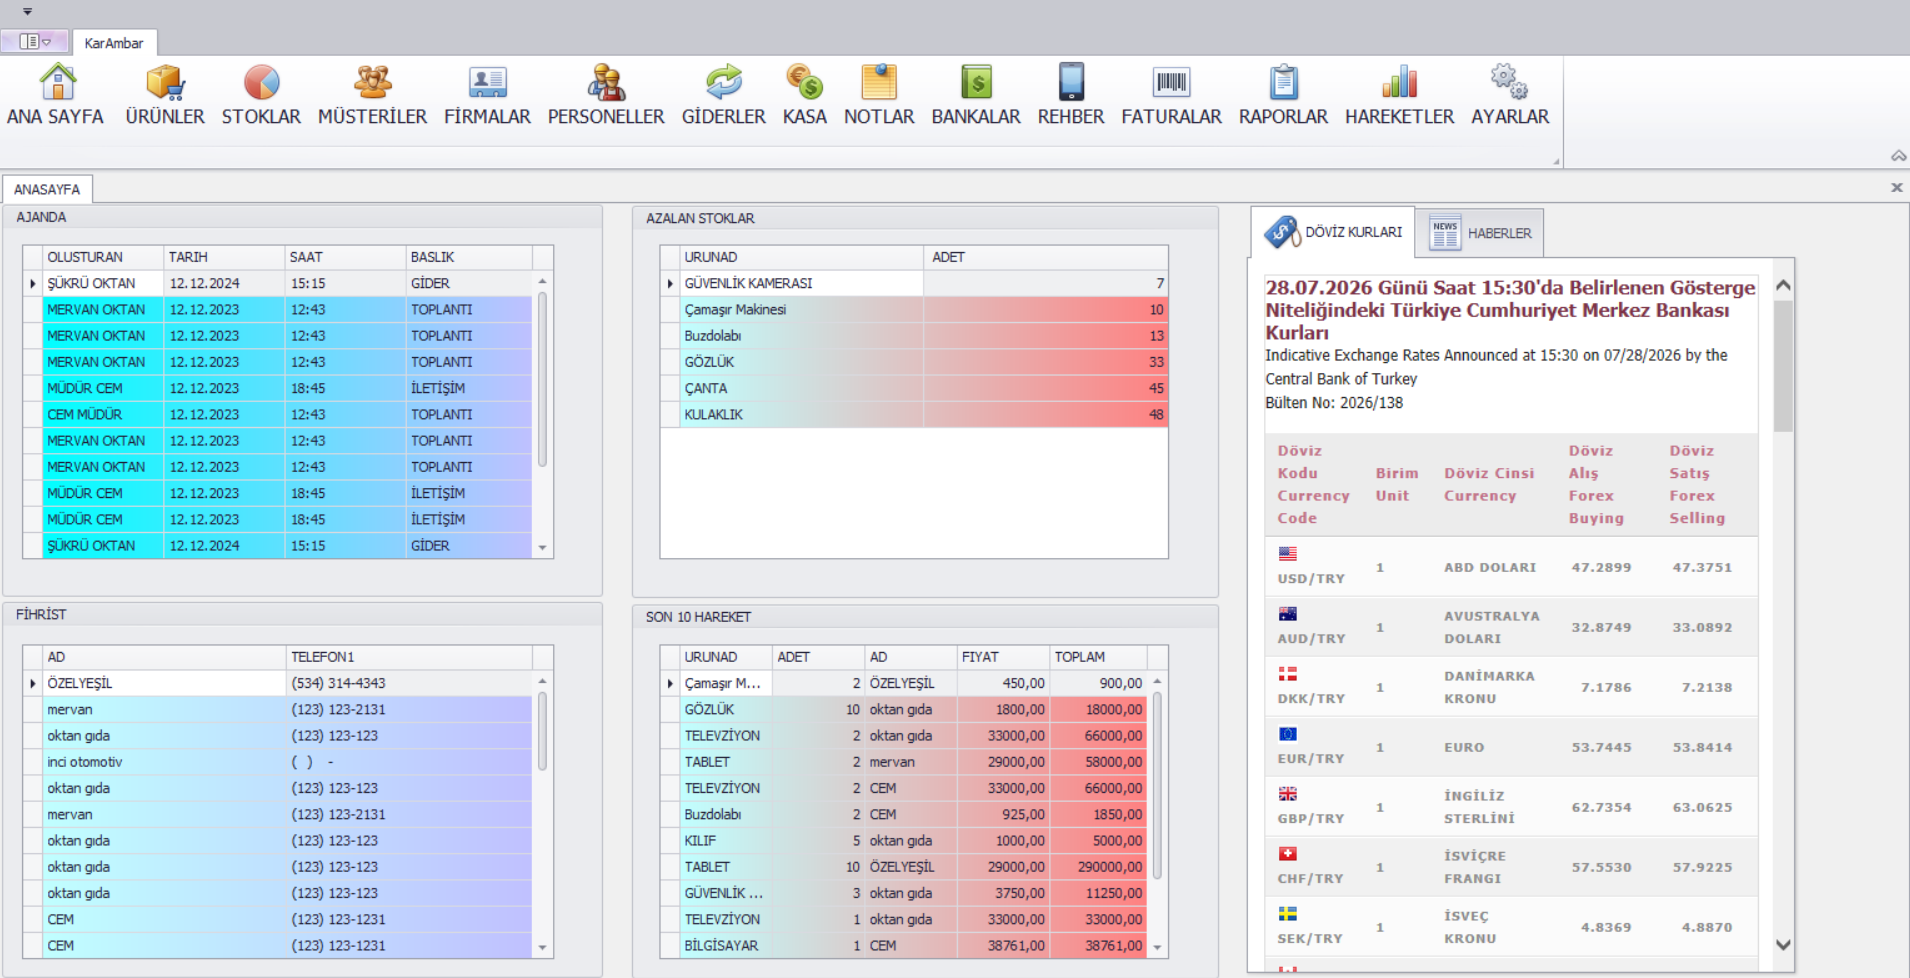Viewport: 1910px width, 978px height.
Task: Select the DÖVİZ KURLARI tab
Action: click(x=1334, y=232)
